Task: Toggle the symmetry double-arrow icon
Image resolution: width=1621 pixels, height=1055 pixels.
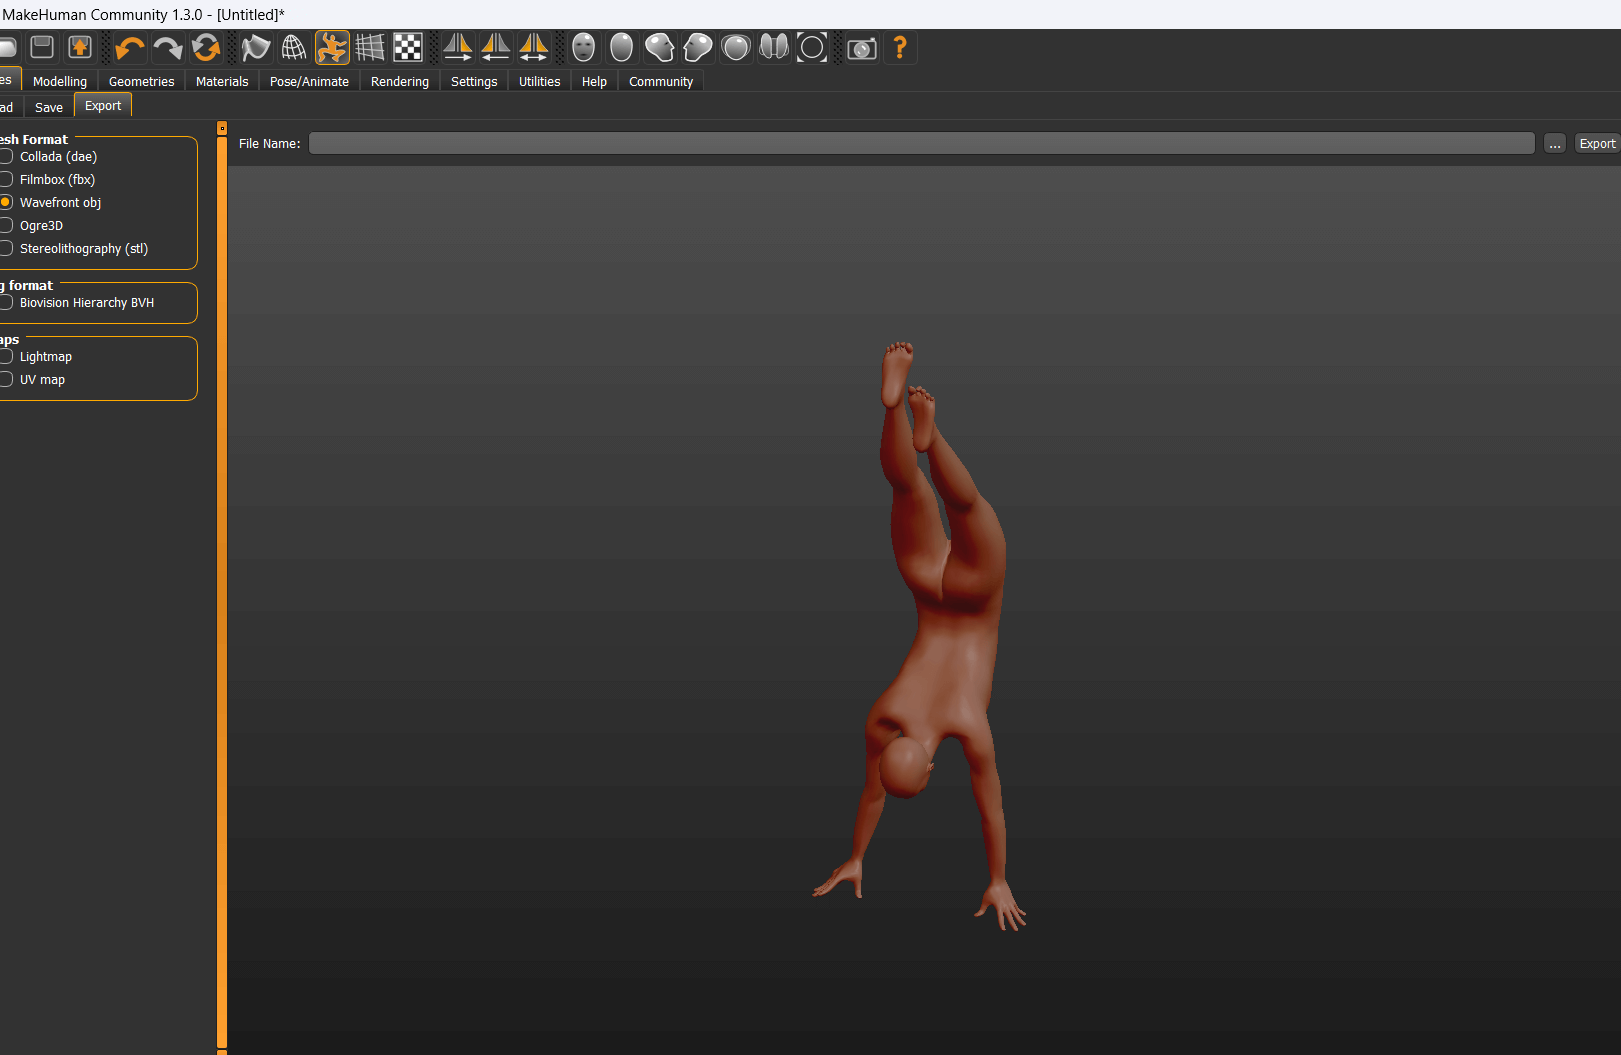Action: click(x=534, y=48)
